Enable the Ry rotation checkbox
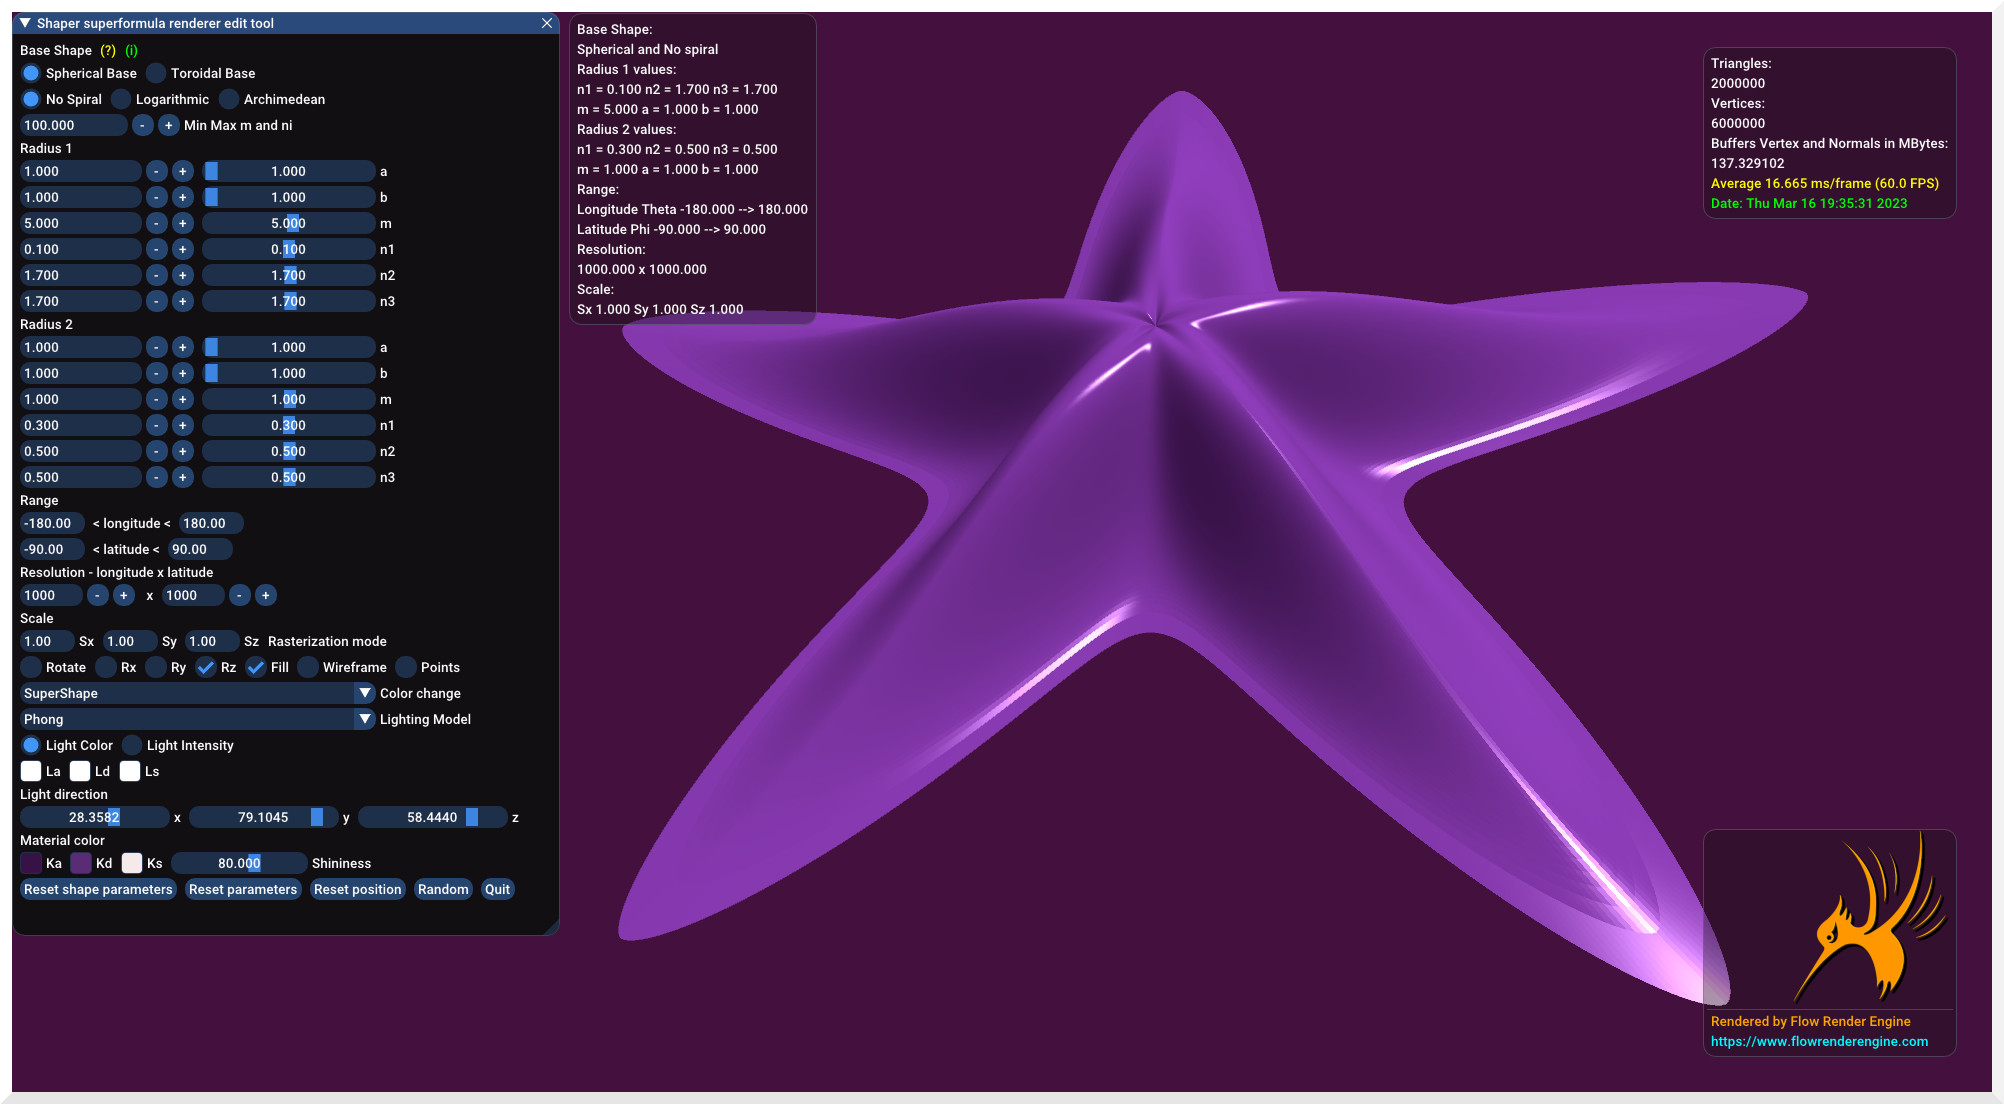This screenshot has width=2004, height=1104. tap(156, 667)
